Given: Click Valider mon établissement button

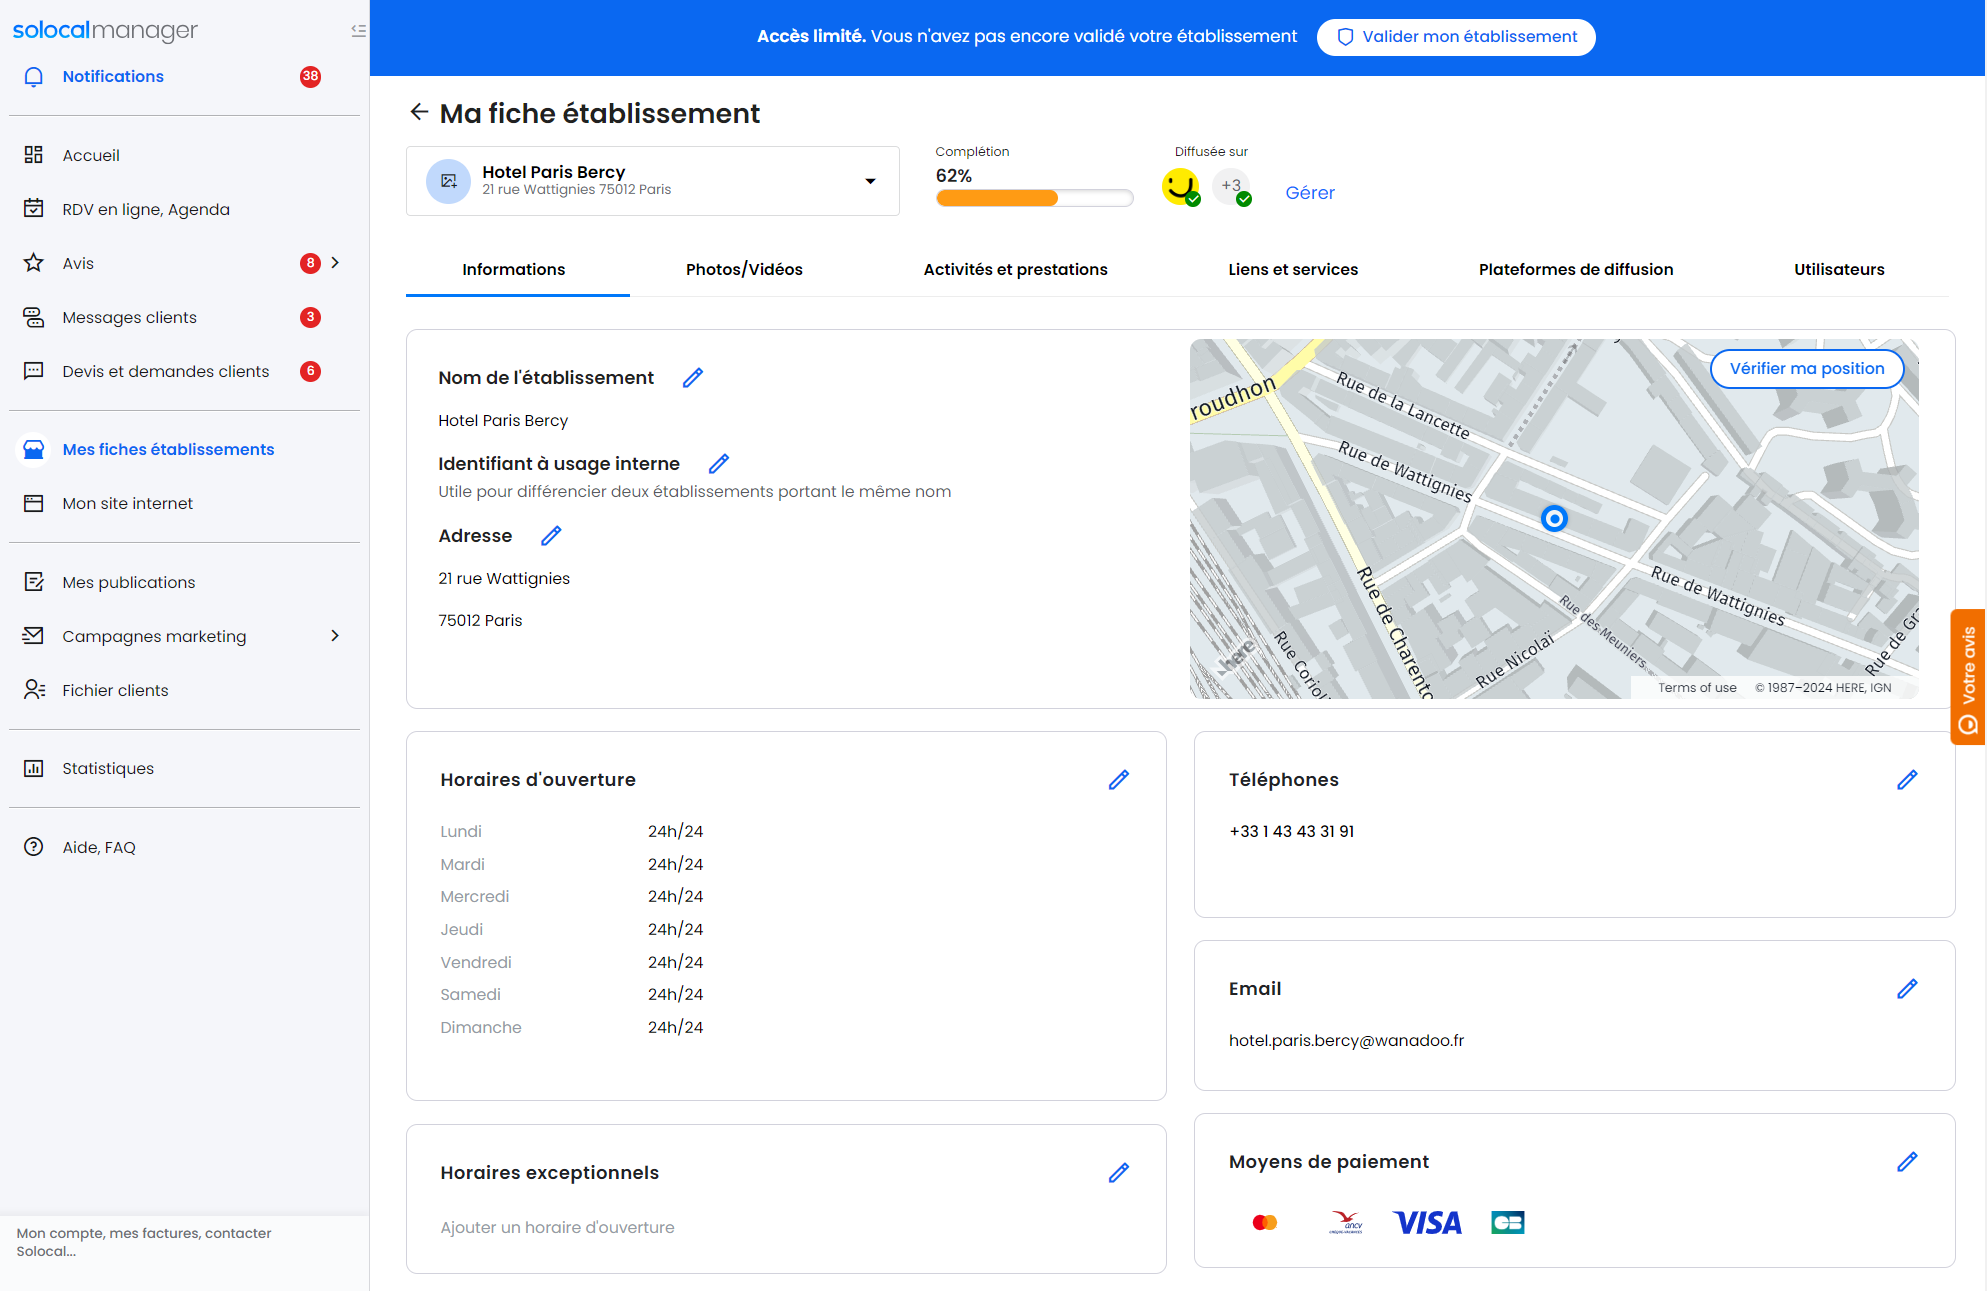Looking at the screenshot, I should click(1456, 37).
